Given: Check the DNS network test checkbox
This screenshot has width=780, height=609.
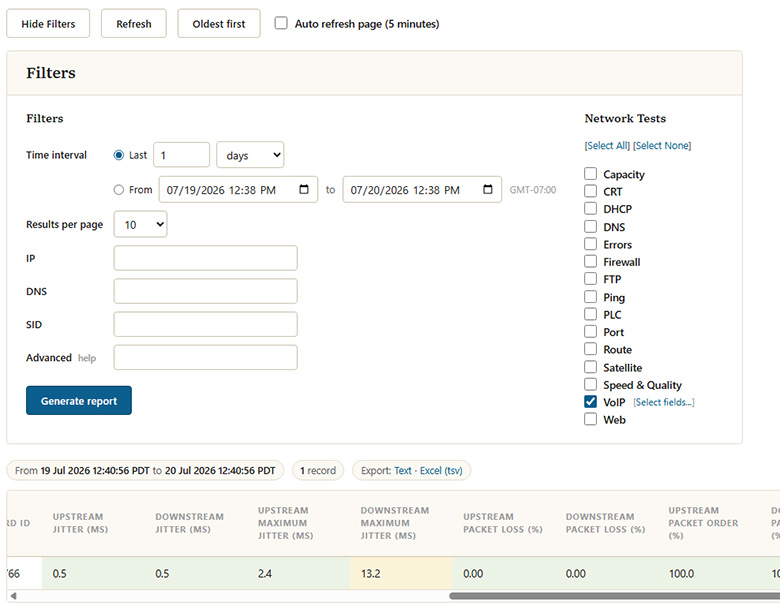Looking at the screenshot, I should [x=590, y=226].
